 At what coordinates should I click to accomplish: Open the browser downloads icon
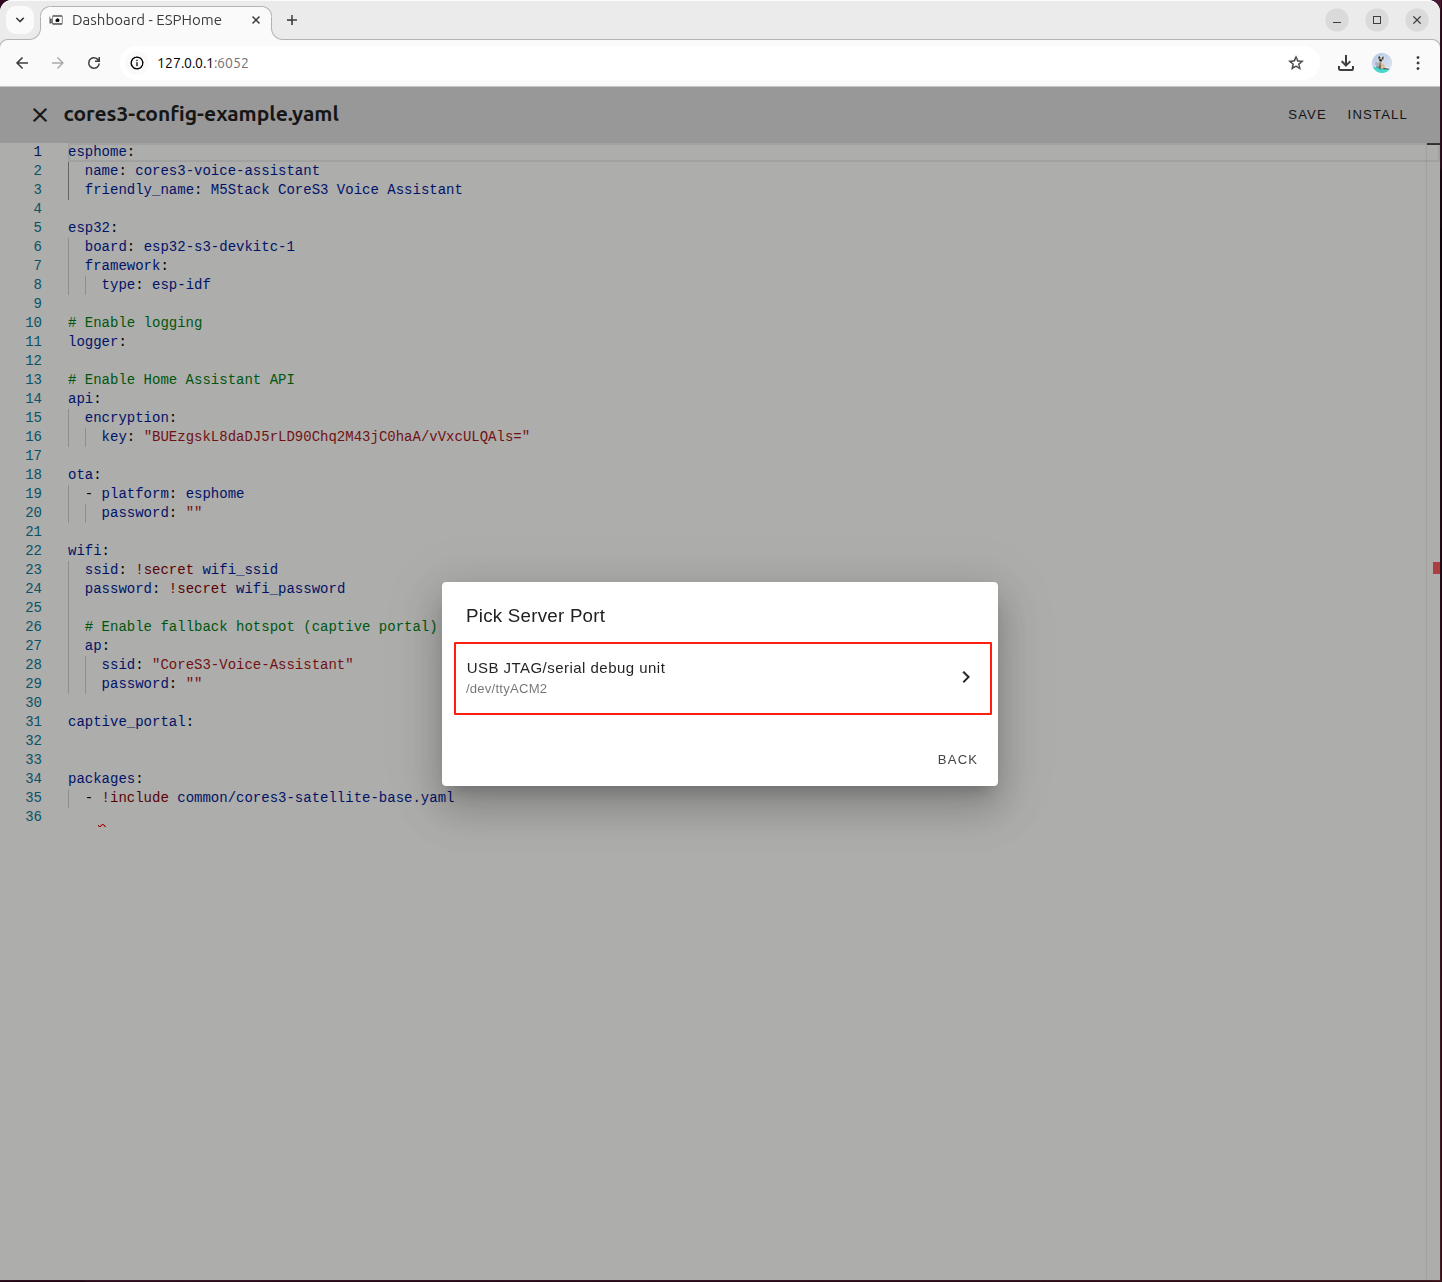[x=1345, y=63]
